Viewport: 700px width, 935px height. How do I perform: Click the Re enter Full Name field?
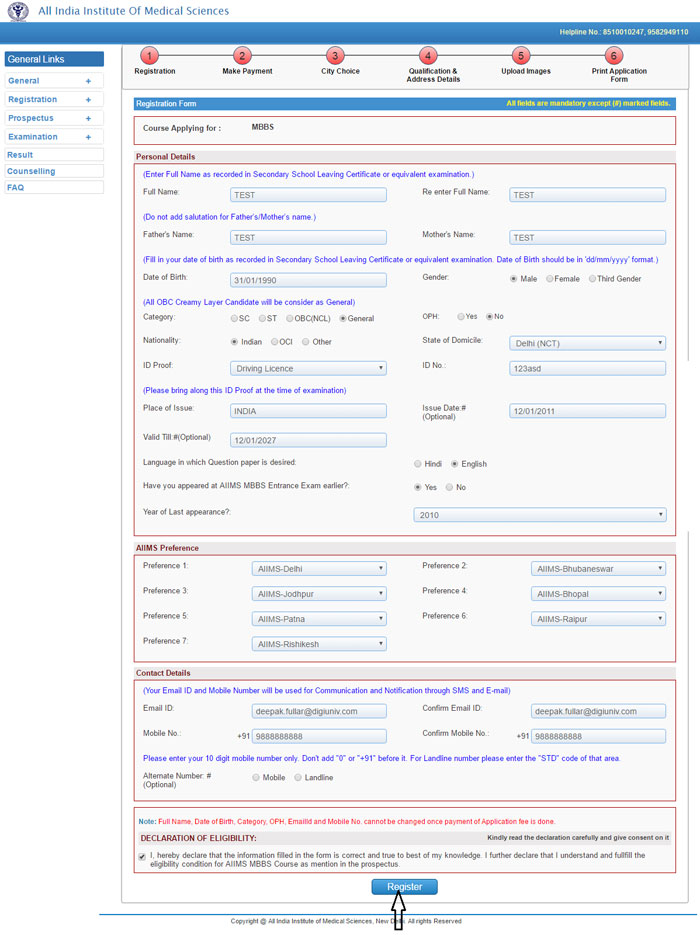[587, 195]
